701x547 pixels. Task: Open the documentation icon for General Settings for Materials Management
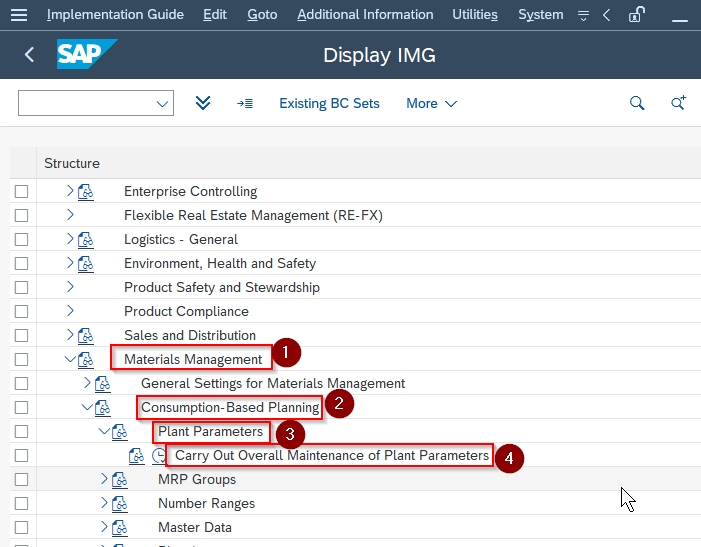102,383
